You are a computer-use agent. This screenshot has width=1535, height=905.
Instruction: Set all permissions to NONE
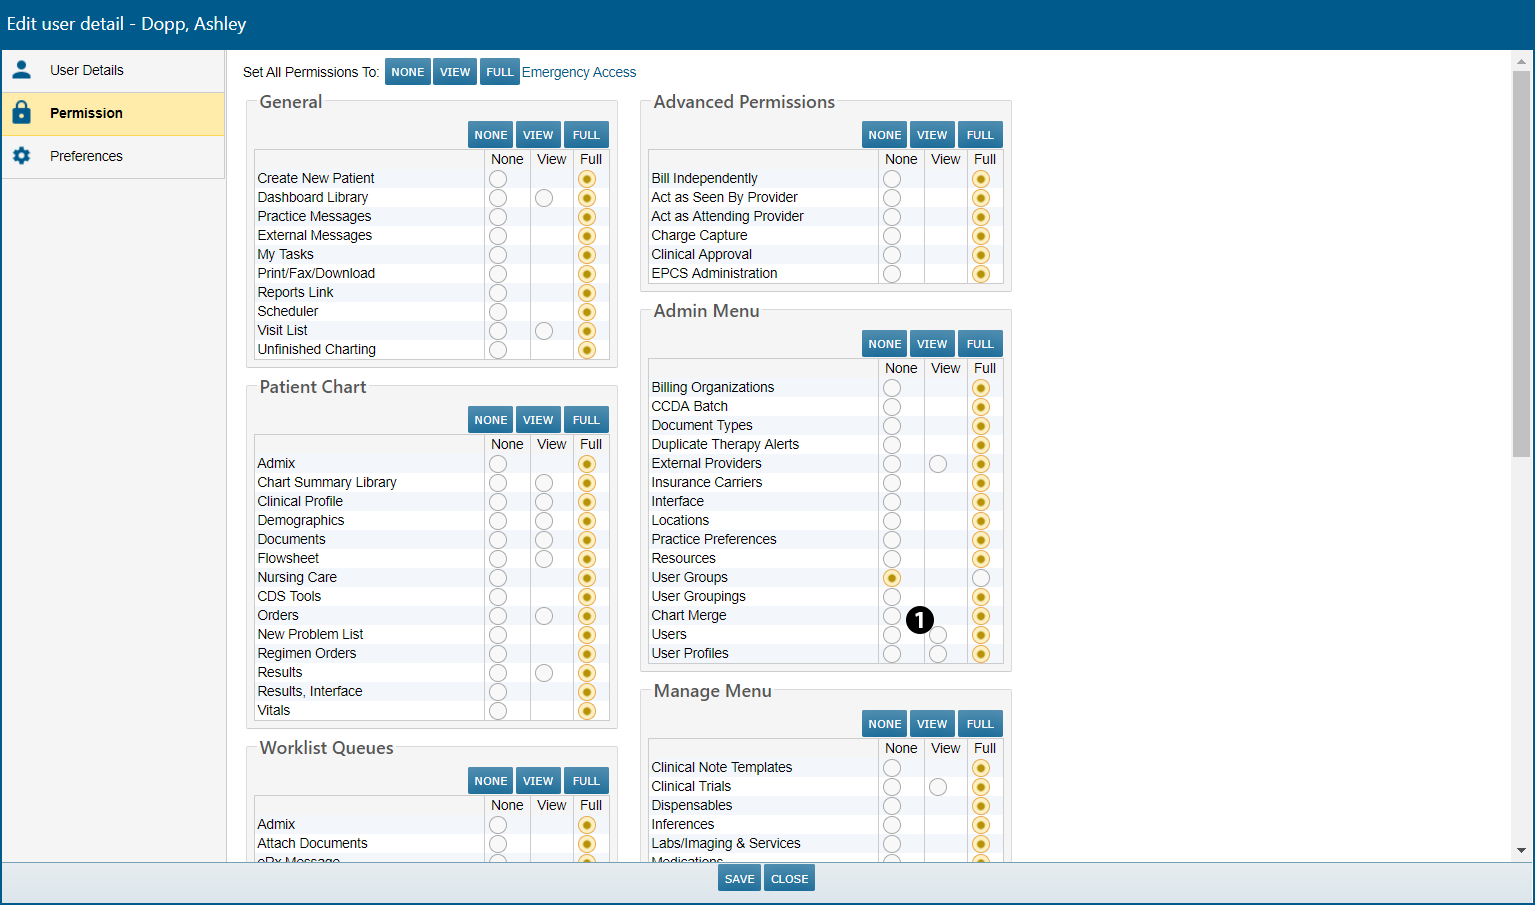click(407, 72)
